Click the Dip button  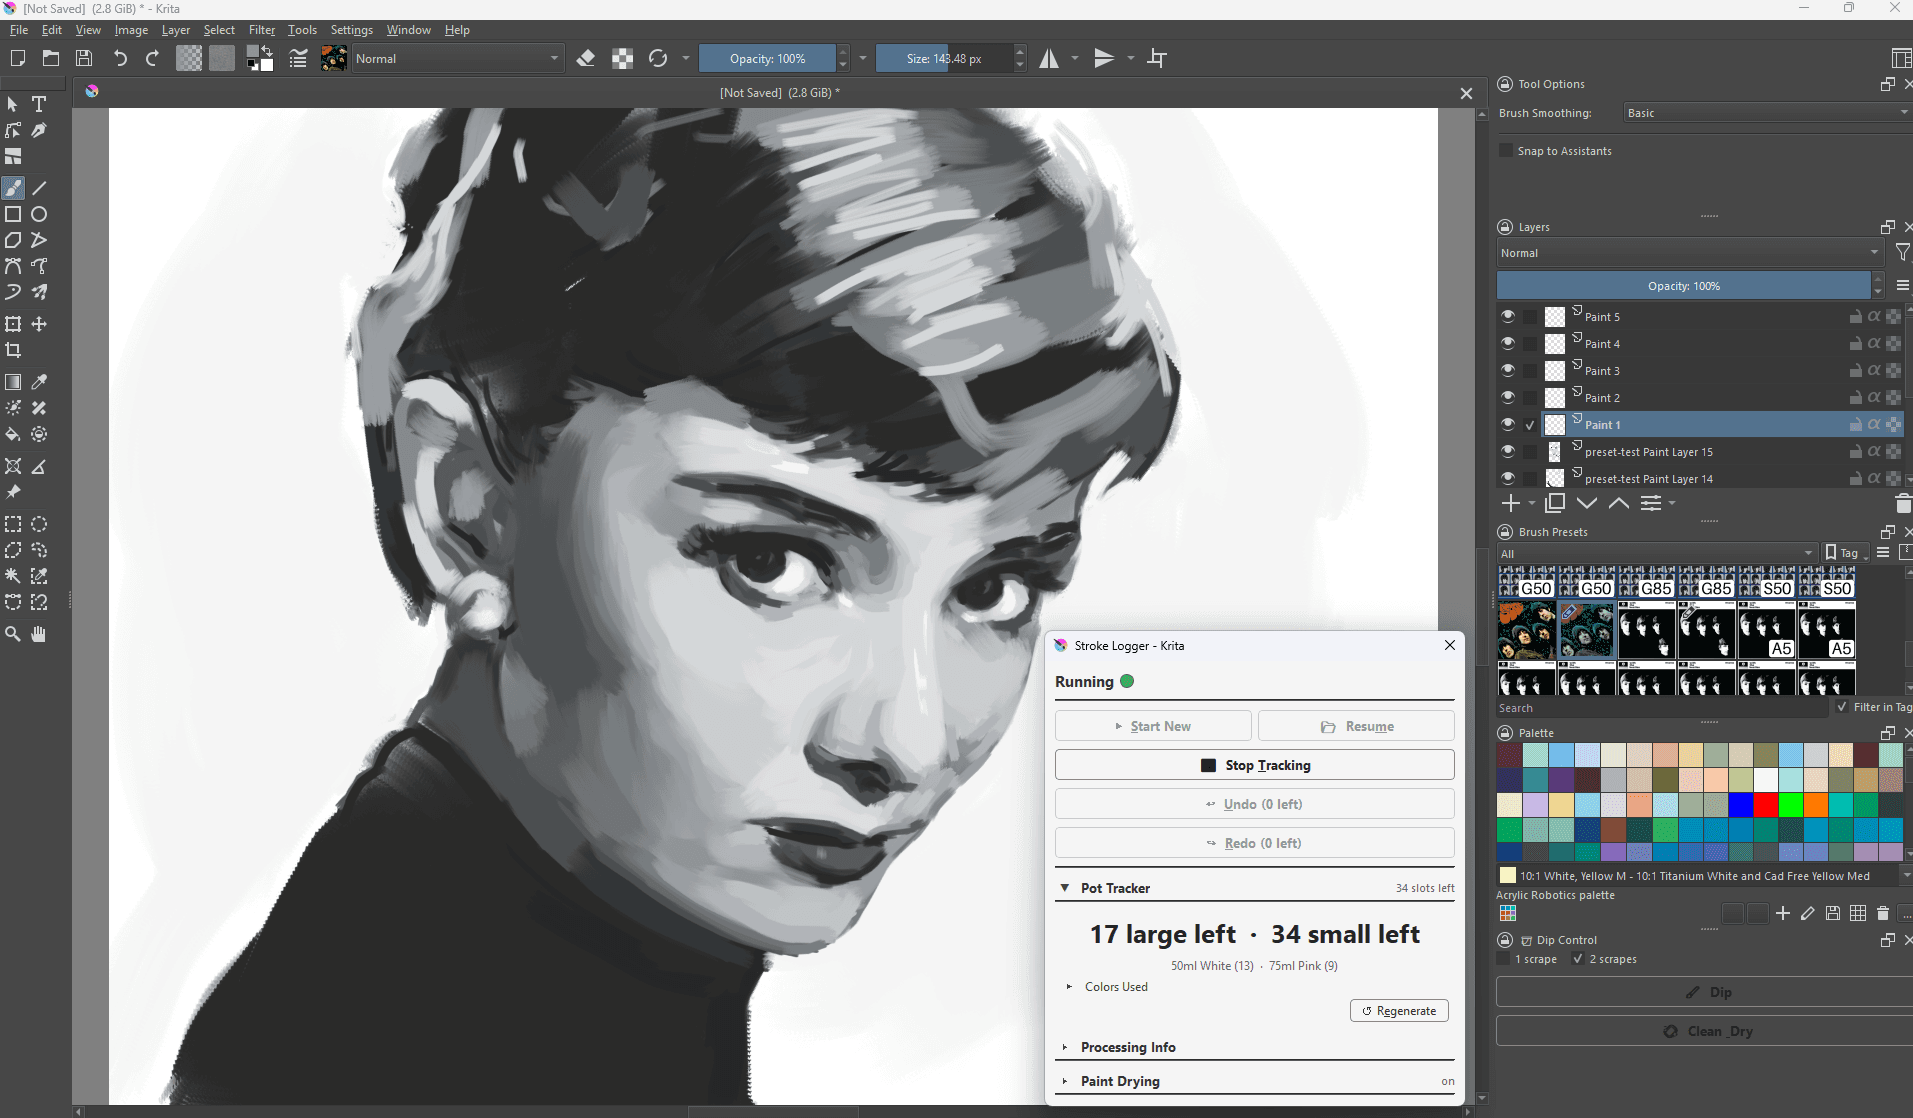tap(1706, 992)
